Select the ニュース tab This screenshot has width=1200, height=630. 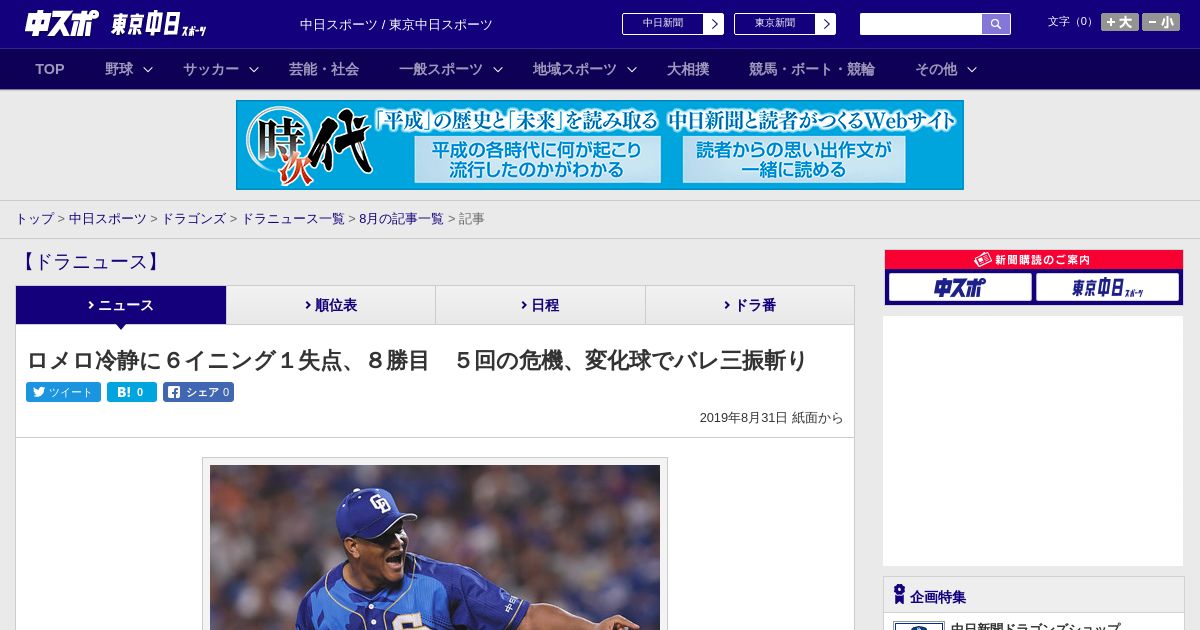pos(121,305)
